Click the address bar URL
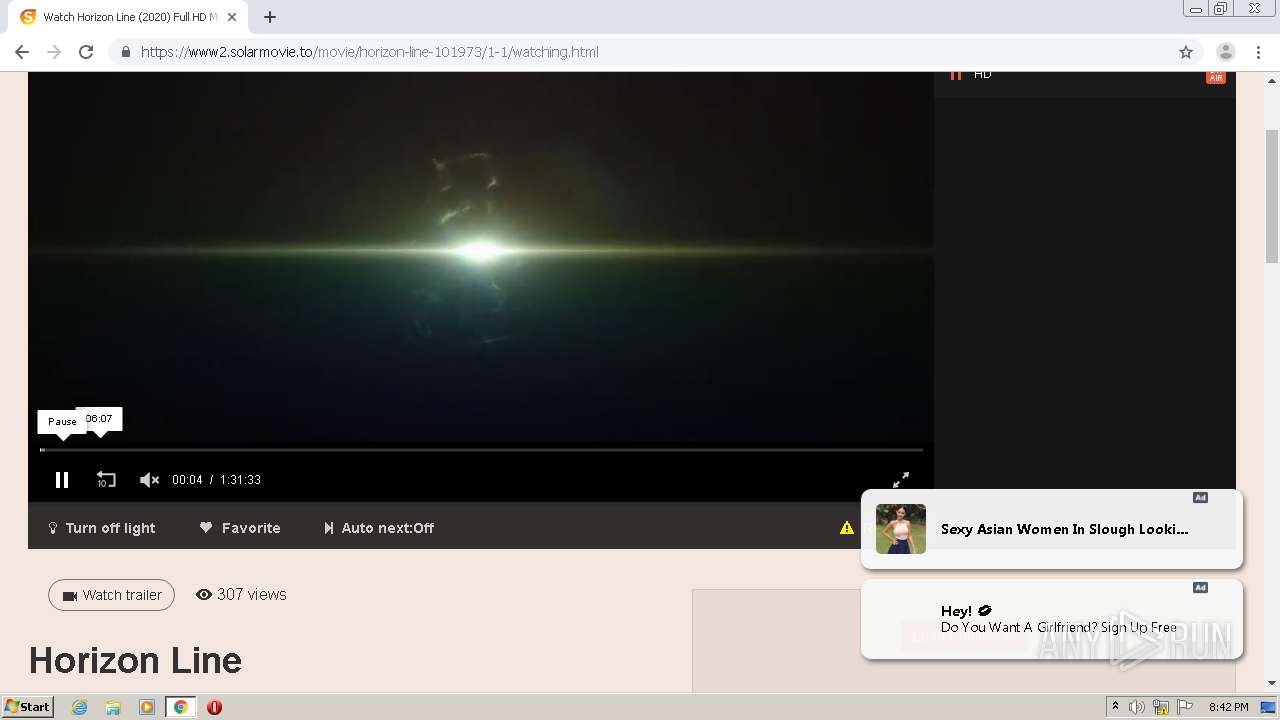This screenshot has width=1280, height=720. click(370, 52)
